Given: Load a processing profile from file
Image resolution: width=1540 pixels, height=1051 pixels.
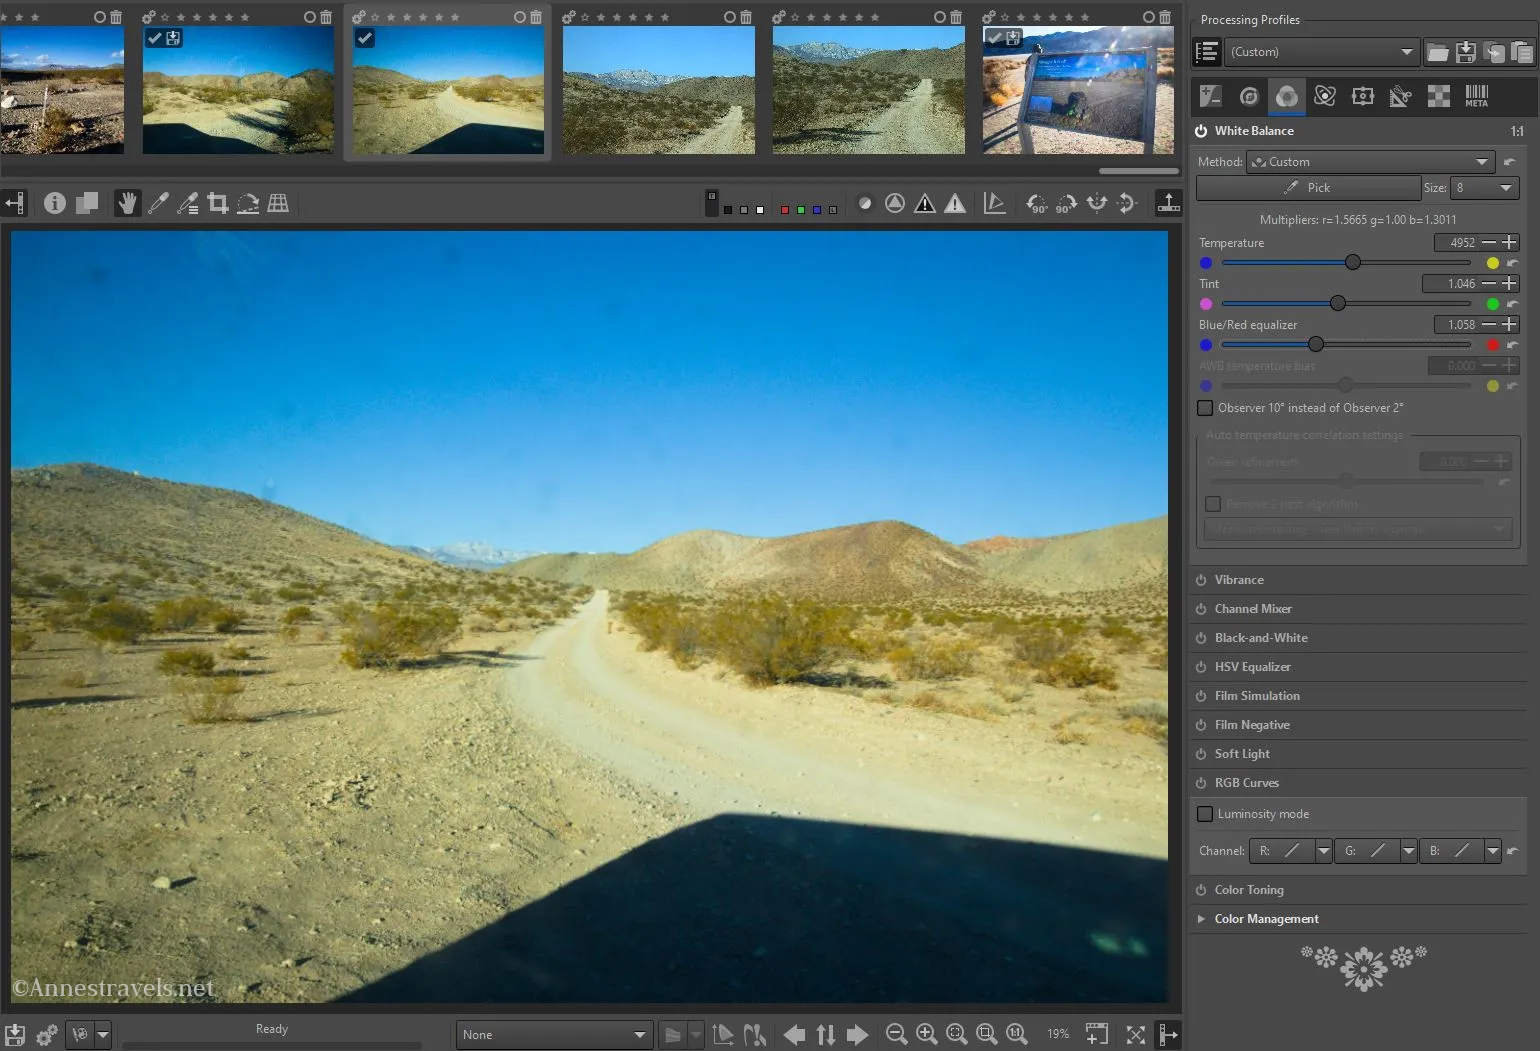Looking at the screenshot, I should point(1437,52).
